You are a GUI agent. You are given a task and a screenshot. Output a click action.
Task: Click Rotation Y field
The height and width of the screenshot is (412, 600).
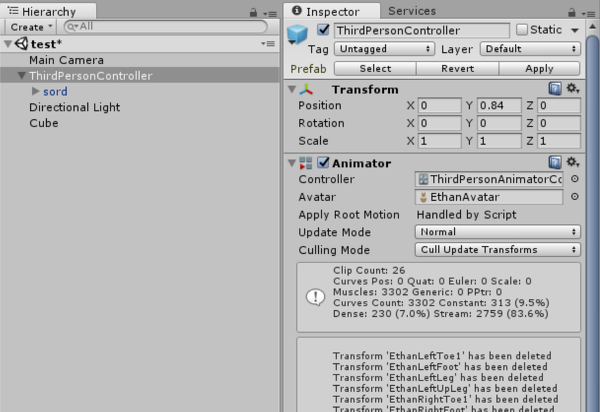[499, 123]
